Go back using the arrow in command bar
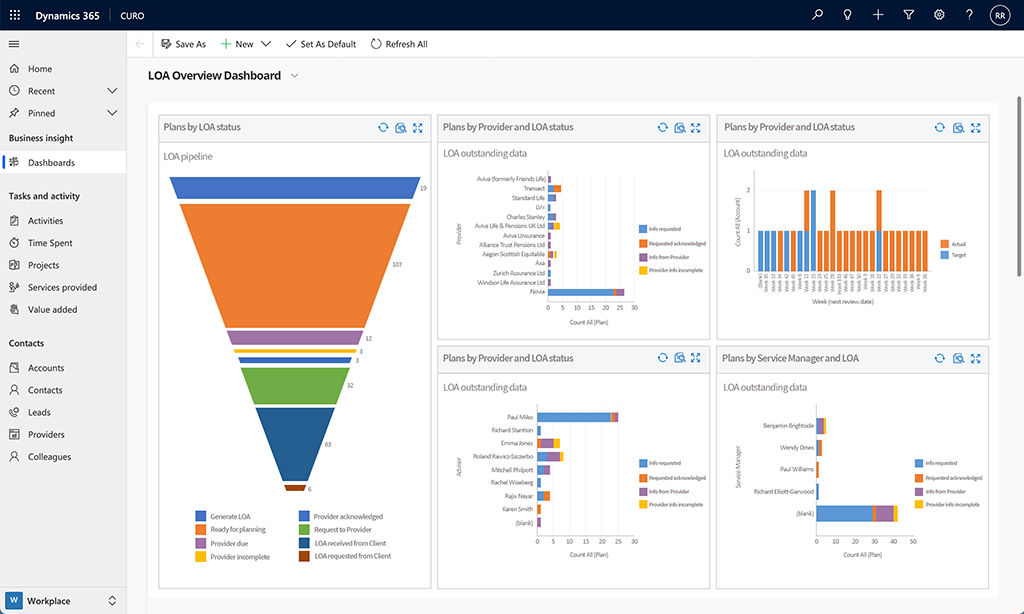The width and height of the screenshot is (1024, 614). point(140,44)
